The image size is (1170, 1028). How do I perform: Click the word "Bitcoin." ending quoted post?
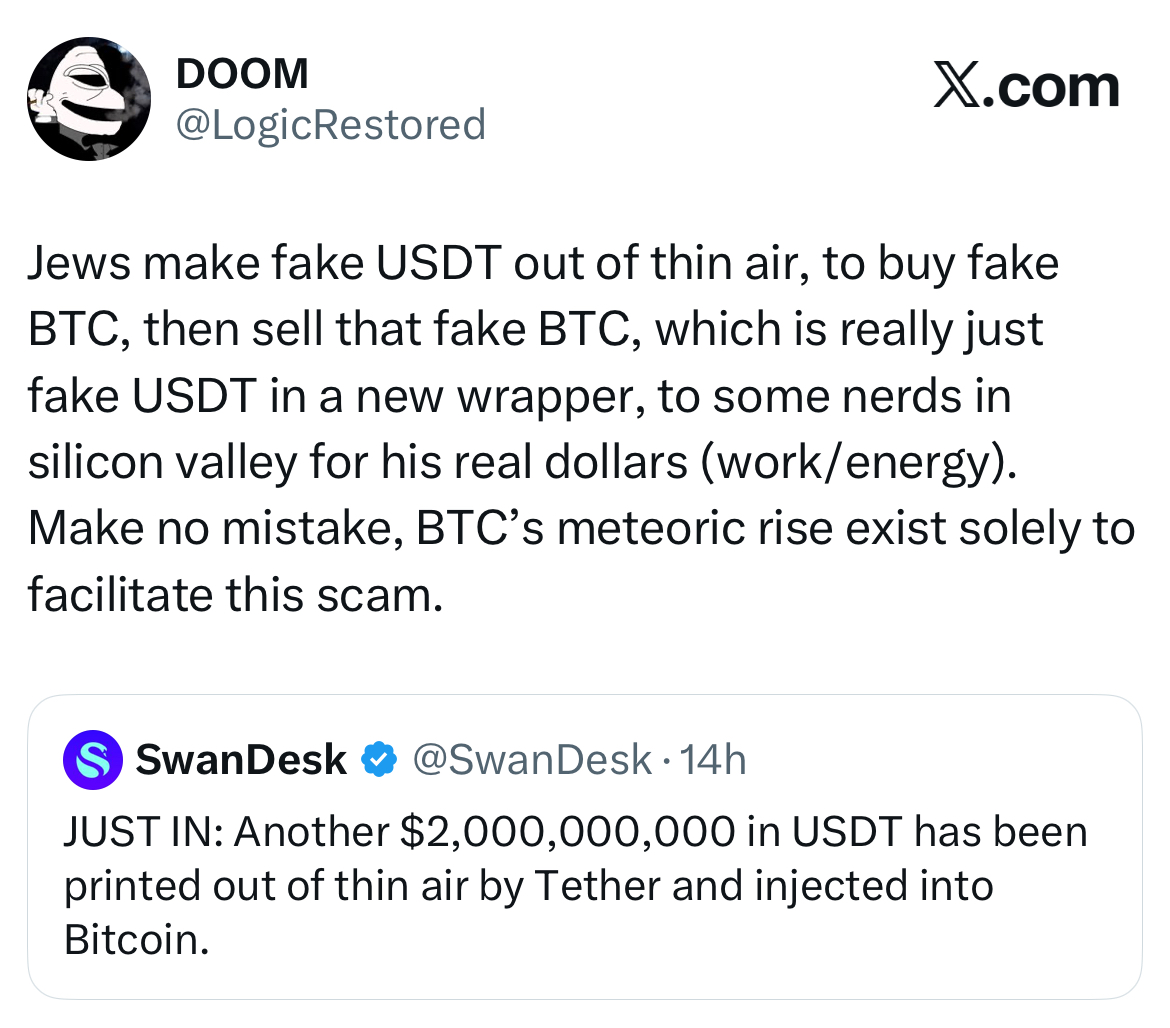pyautogui.click(x=137, y=940)
